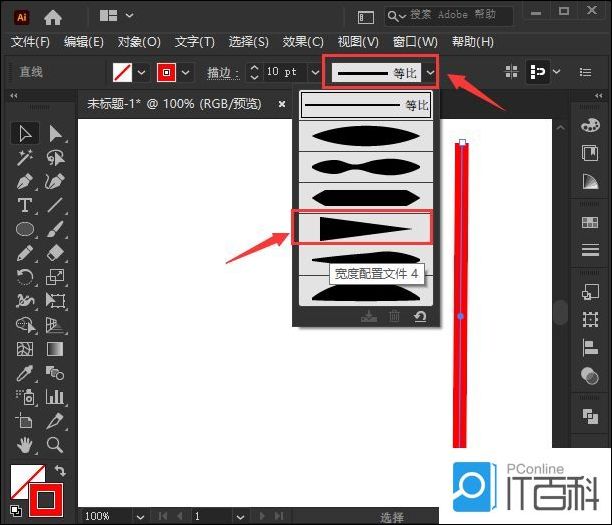Open the Pathfinder panel icon

pyautogui.click(x=590, y=416)
